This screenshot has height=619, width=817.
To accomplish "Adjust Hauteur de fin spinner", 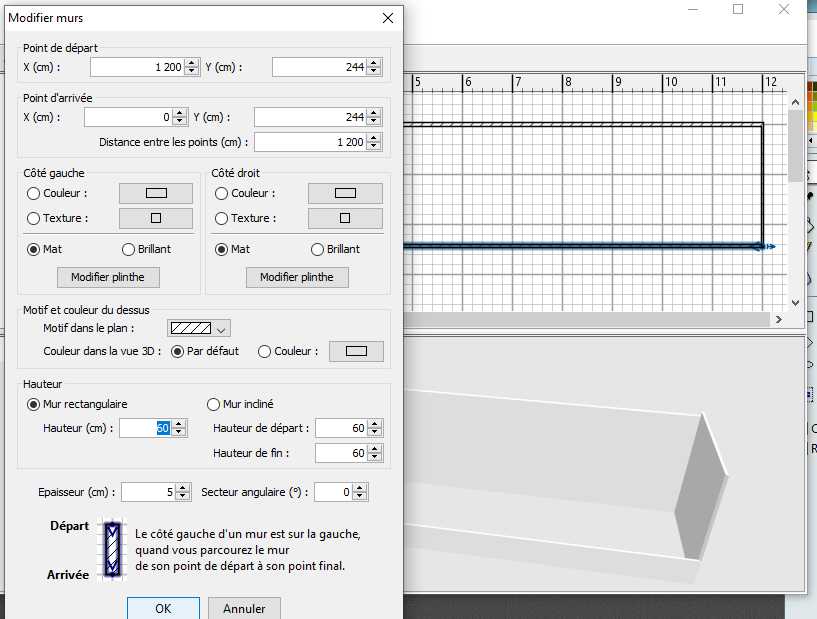I will click(375, 453).
